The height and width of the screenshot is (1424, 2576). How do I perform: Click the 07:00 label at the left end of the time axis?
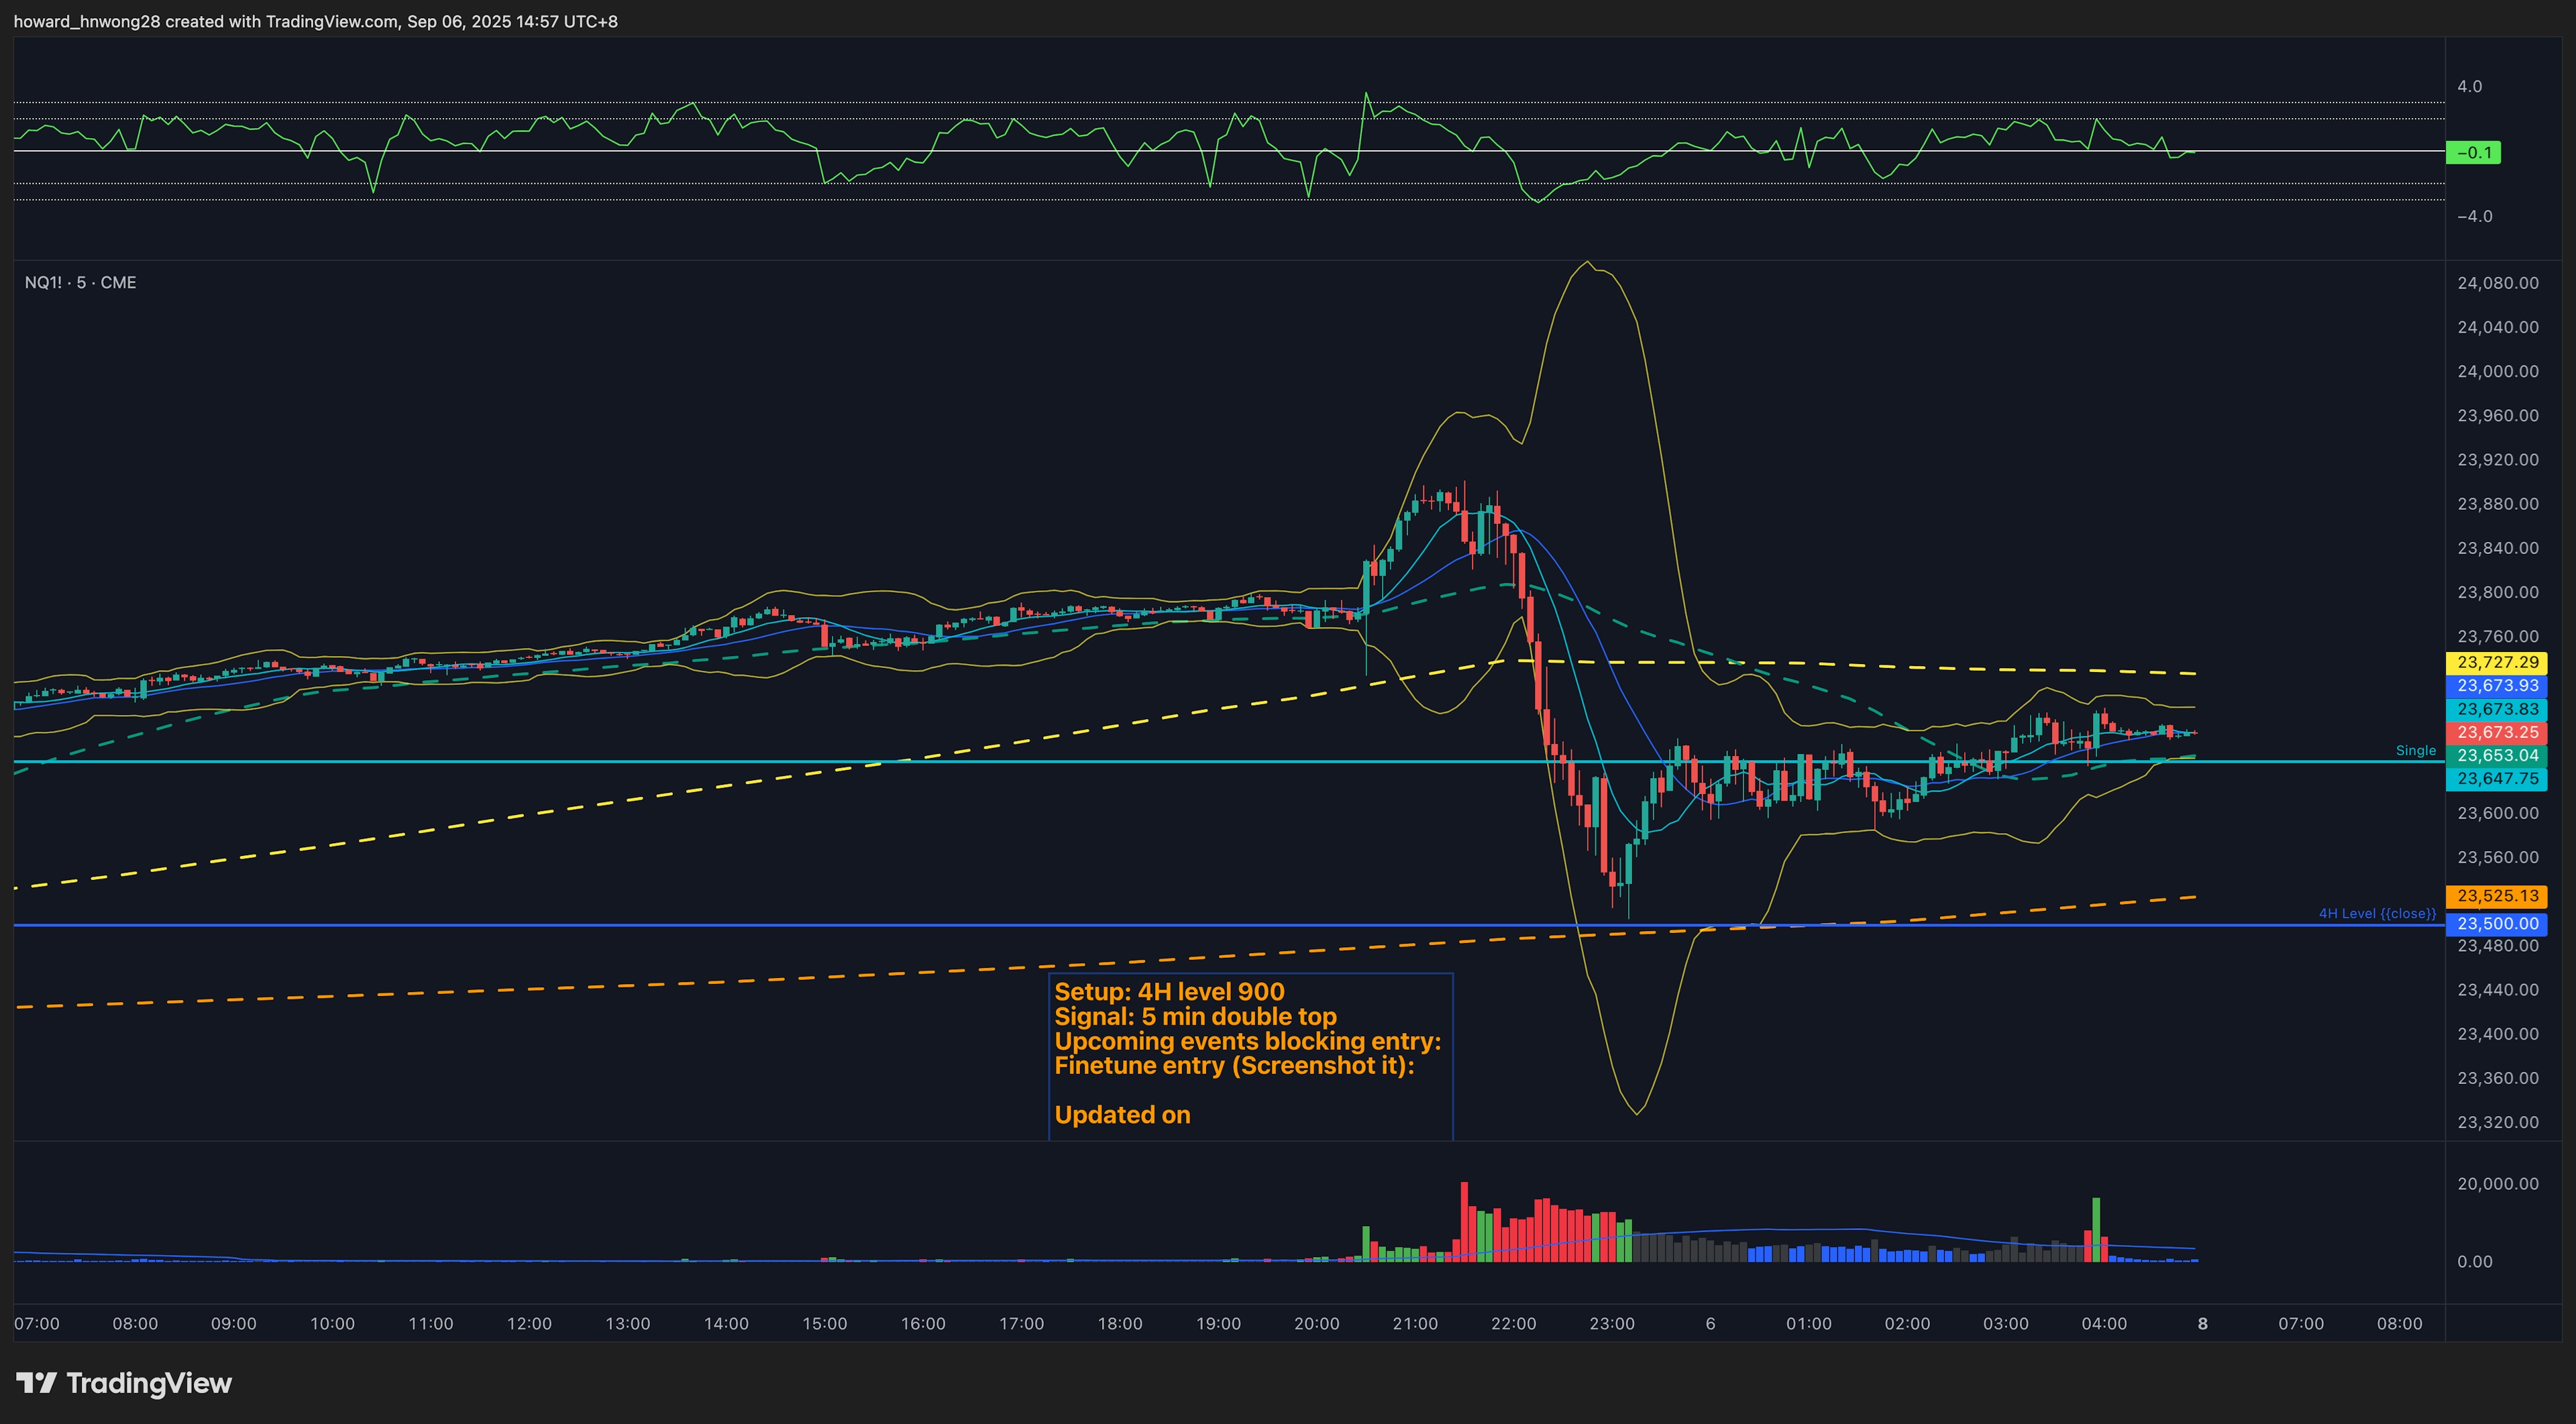click(37, 1324)
